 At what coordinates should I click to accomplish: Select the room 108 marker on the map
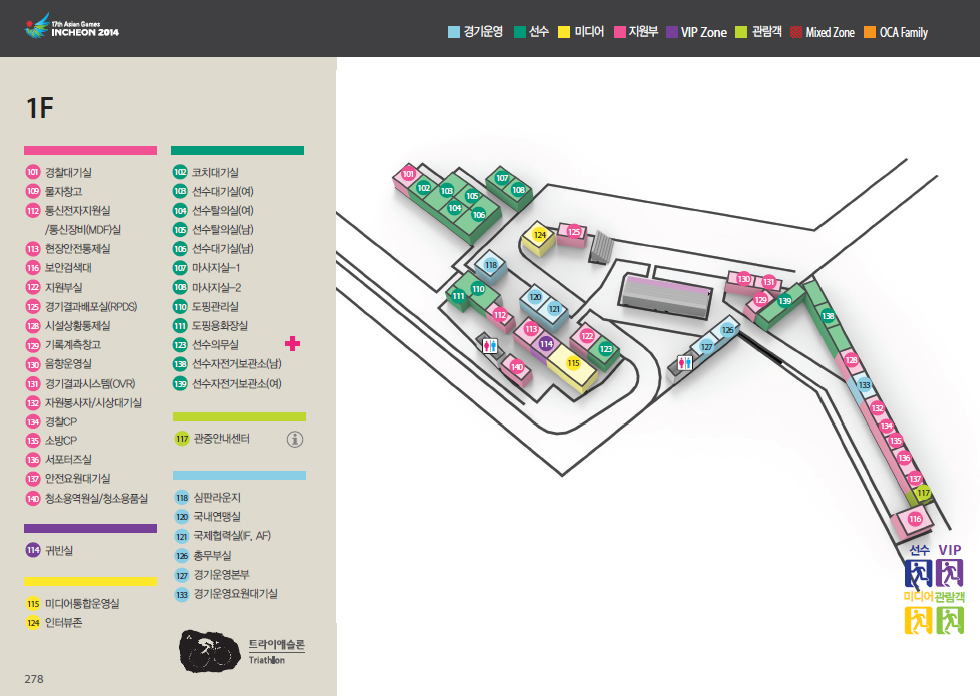(x=518, y=190)
